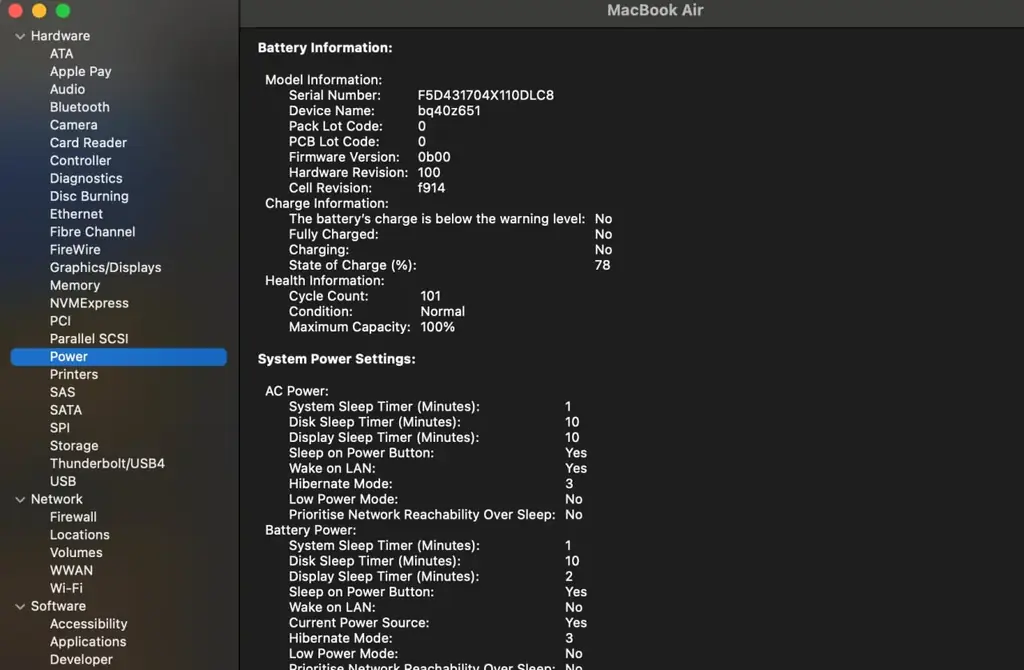1024x670 pixels.
Task: Click Hardware Revision value 100
Action: (428, 173)
